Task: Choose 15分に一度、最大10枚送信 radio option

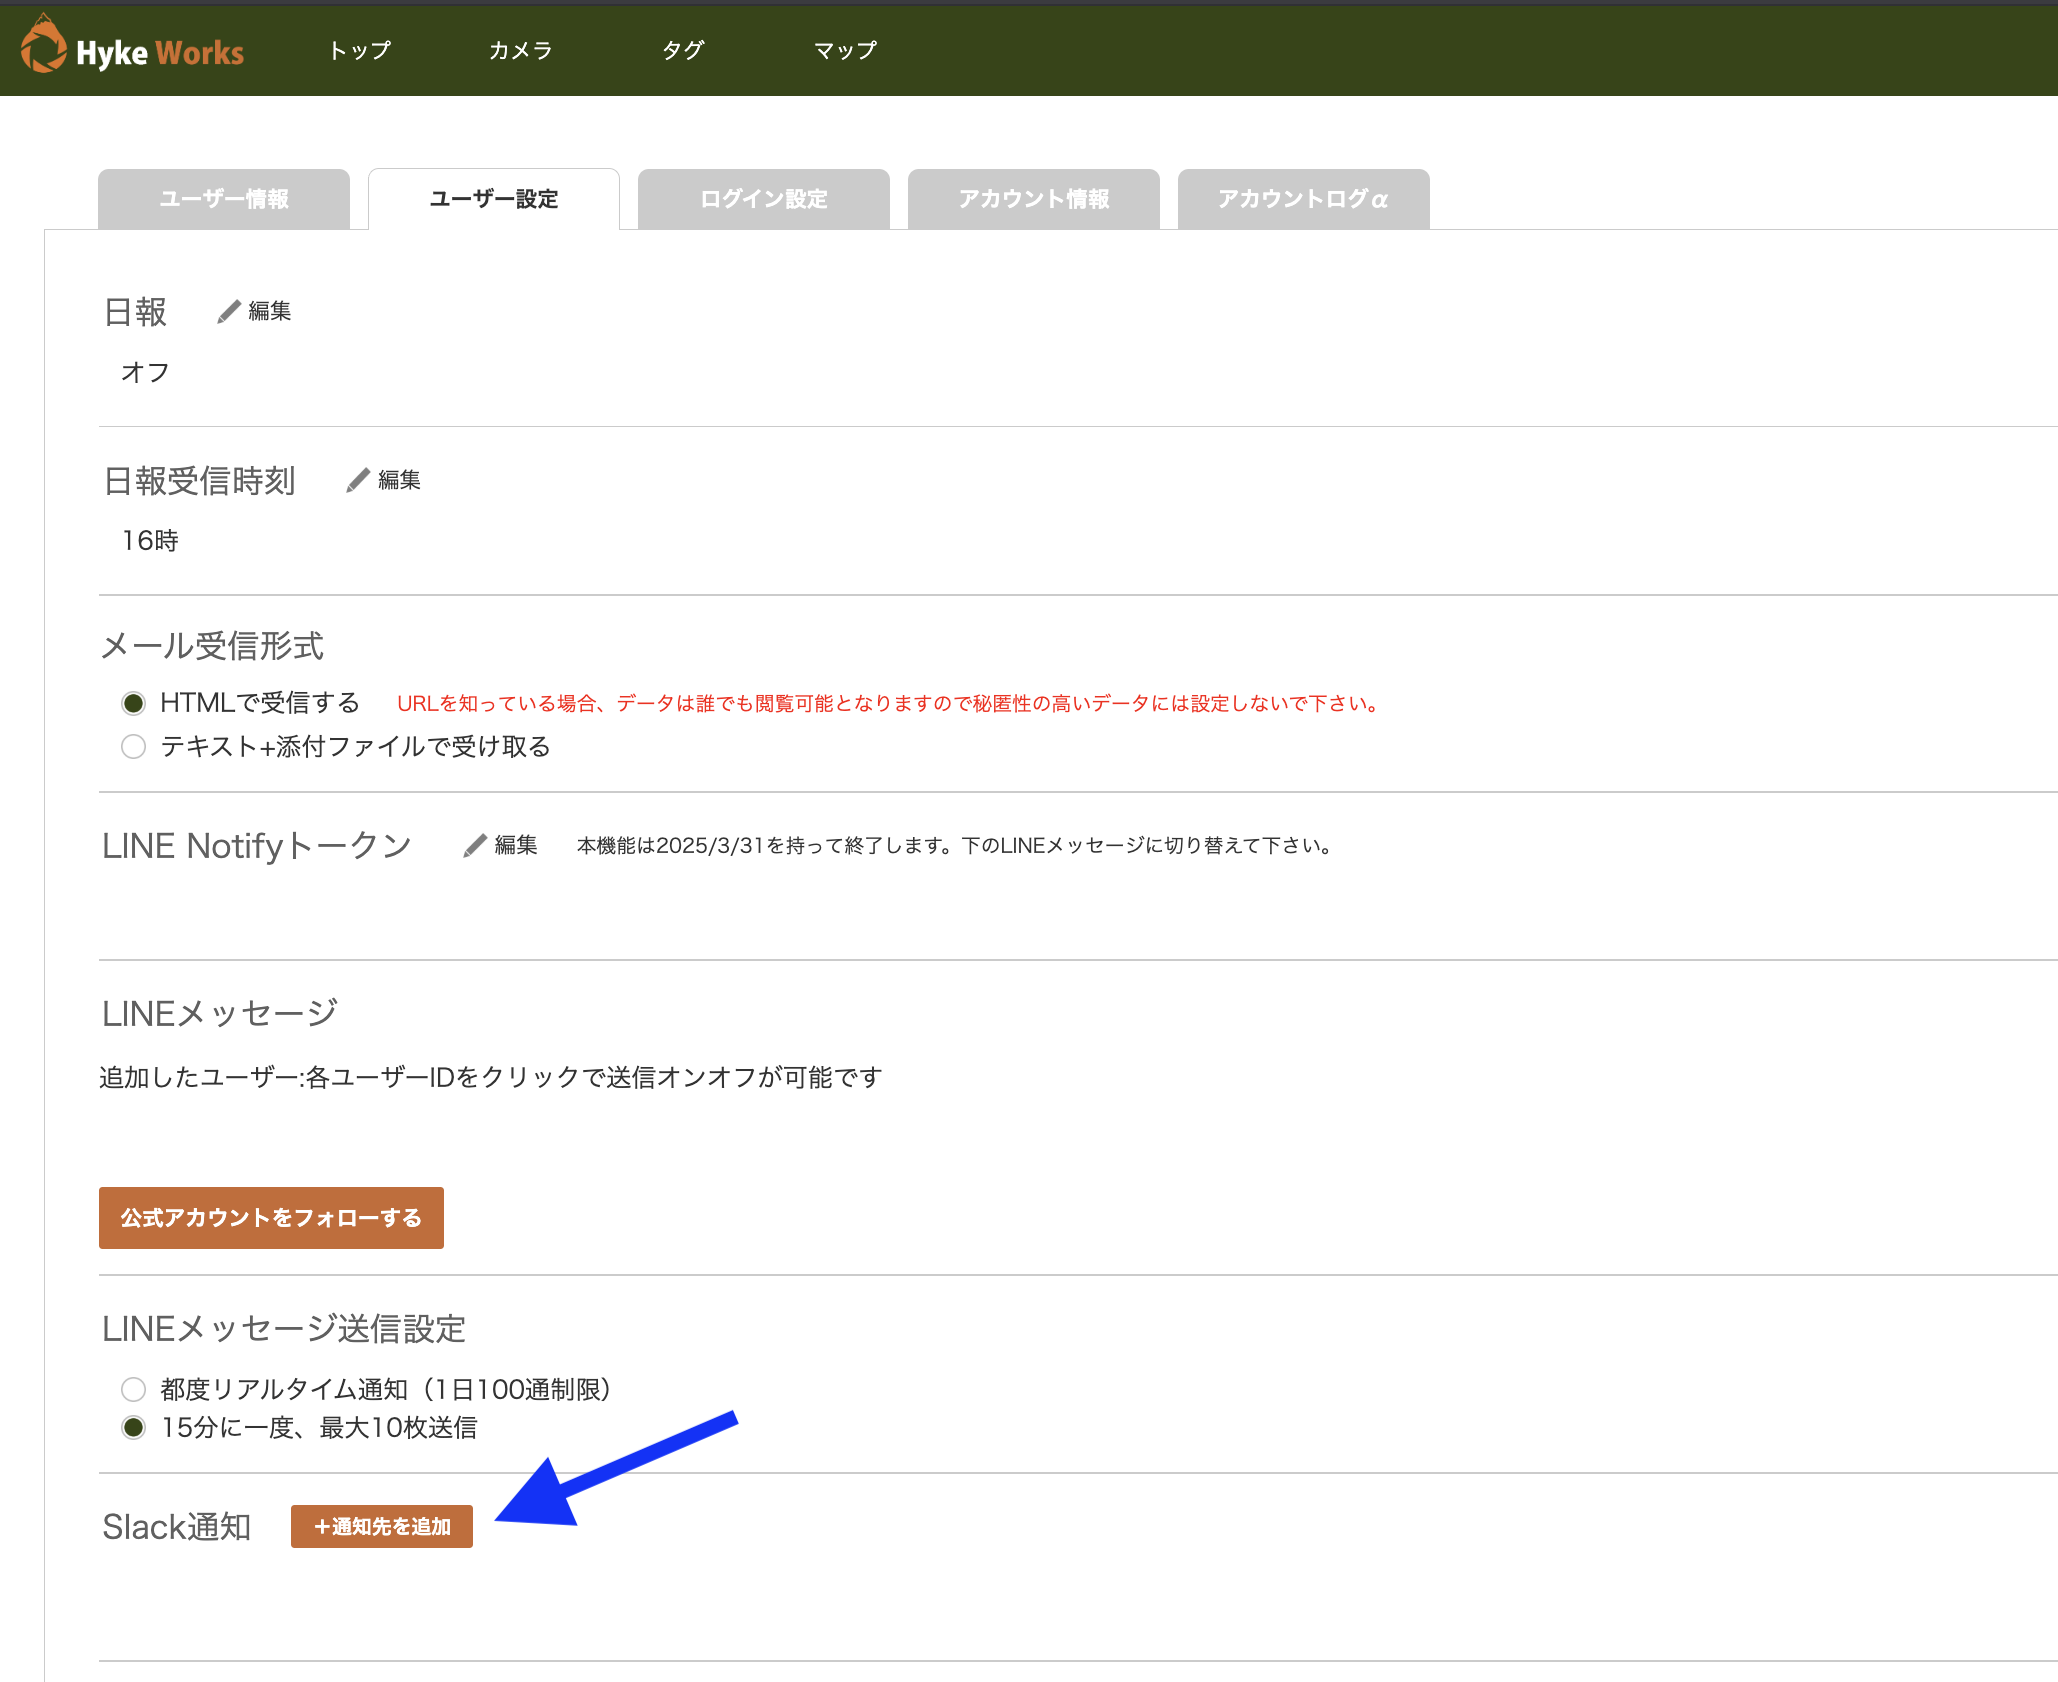Action: tap(133, 1428)
